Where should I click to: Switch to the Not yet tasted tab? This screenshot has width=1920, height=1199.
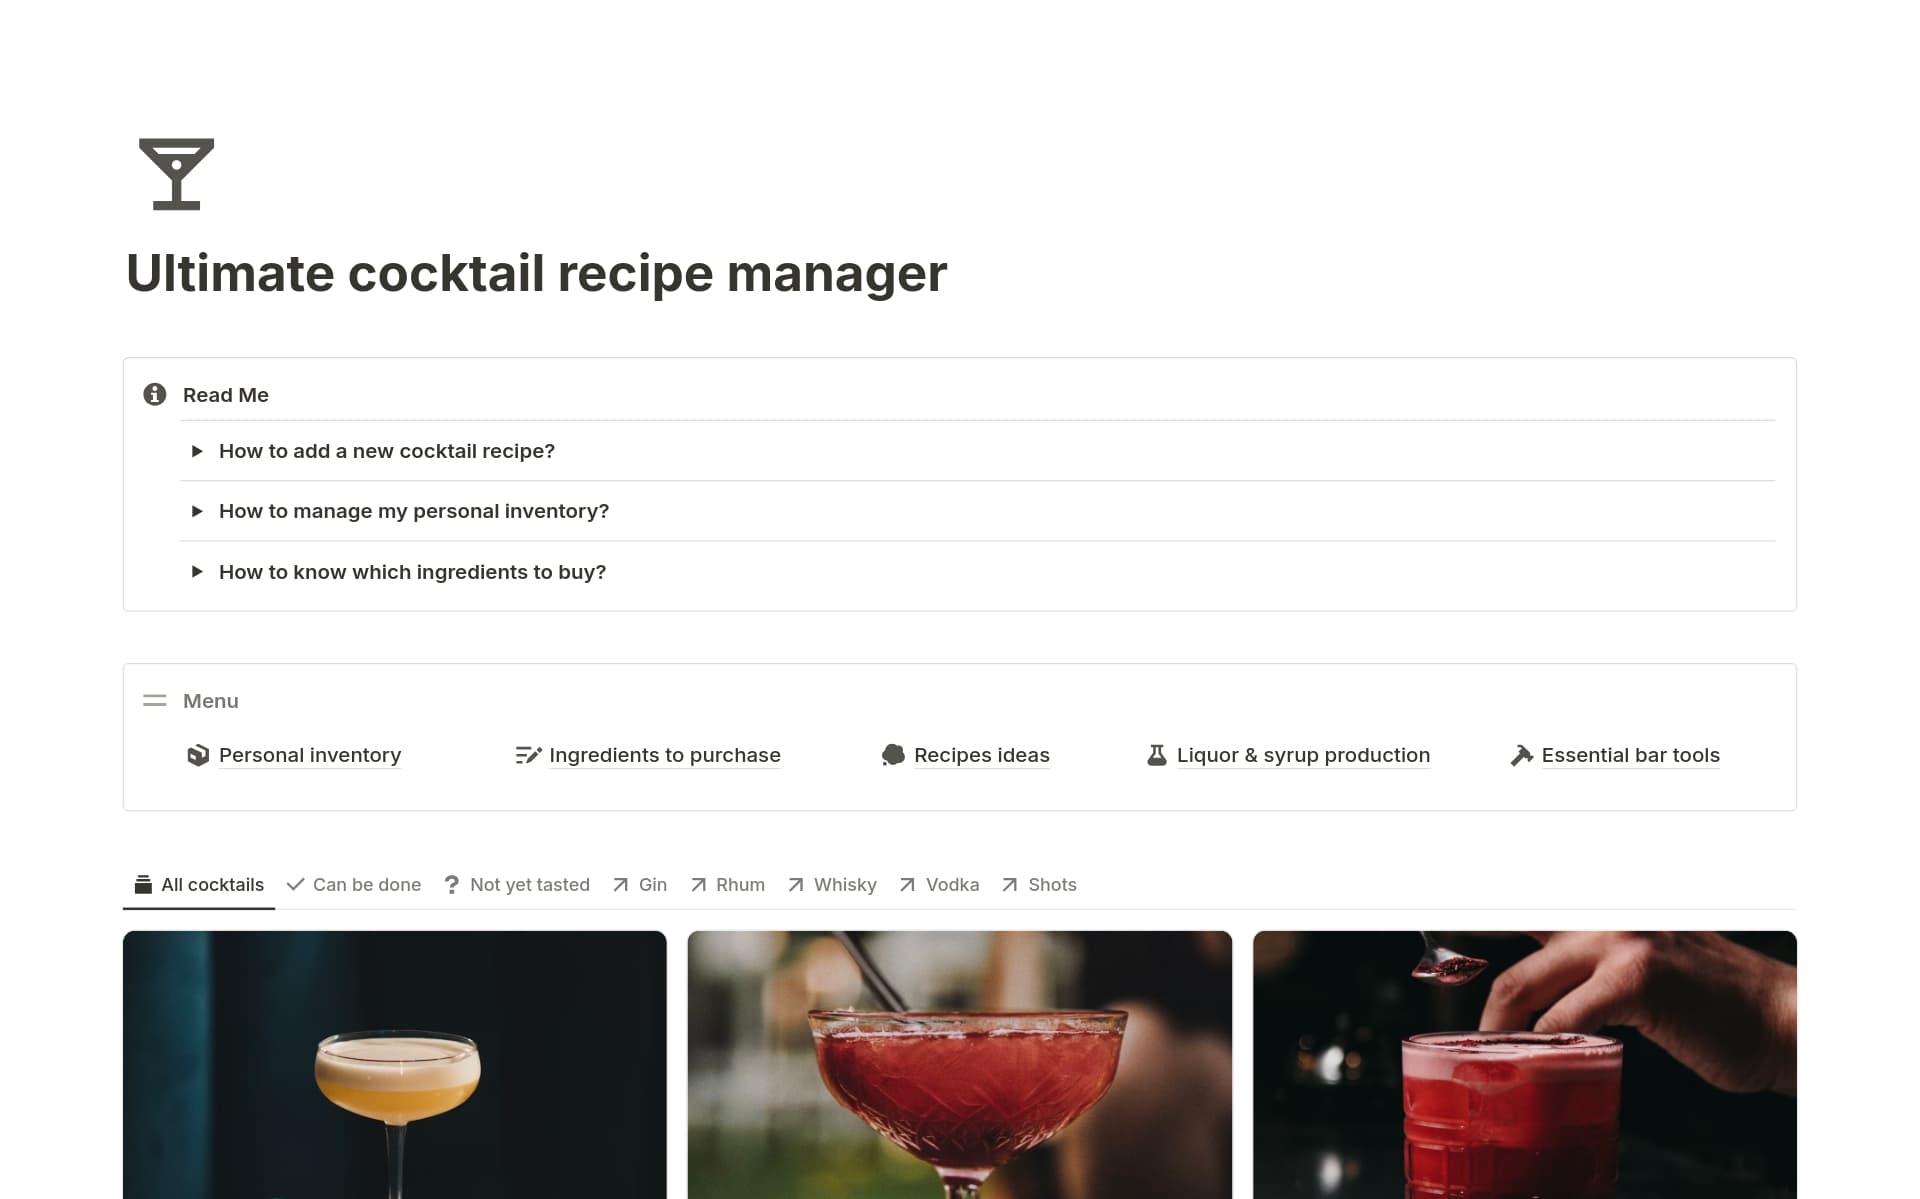(517, 885)
